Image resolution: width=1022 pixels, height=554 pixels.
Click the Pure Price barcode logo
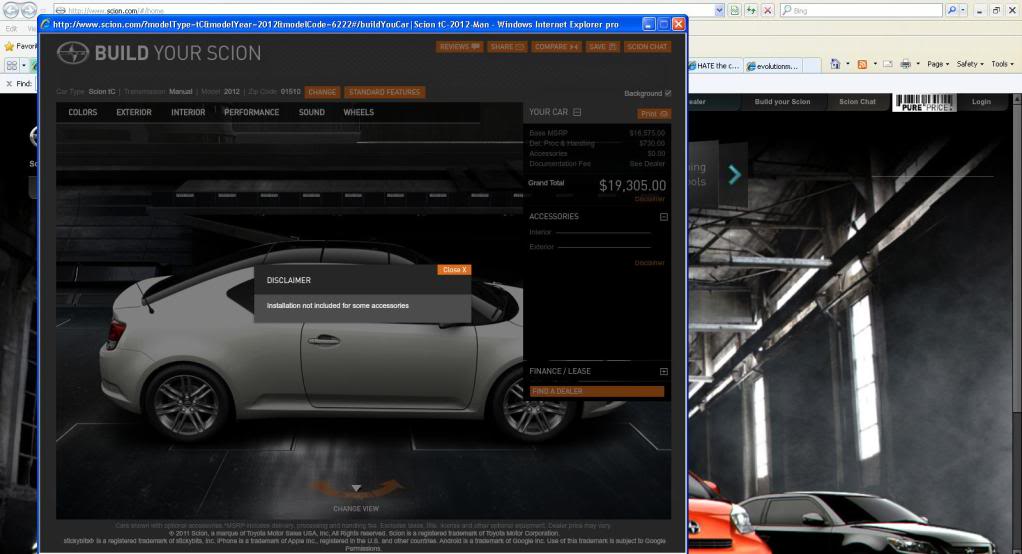[924, 102]
